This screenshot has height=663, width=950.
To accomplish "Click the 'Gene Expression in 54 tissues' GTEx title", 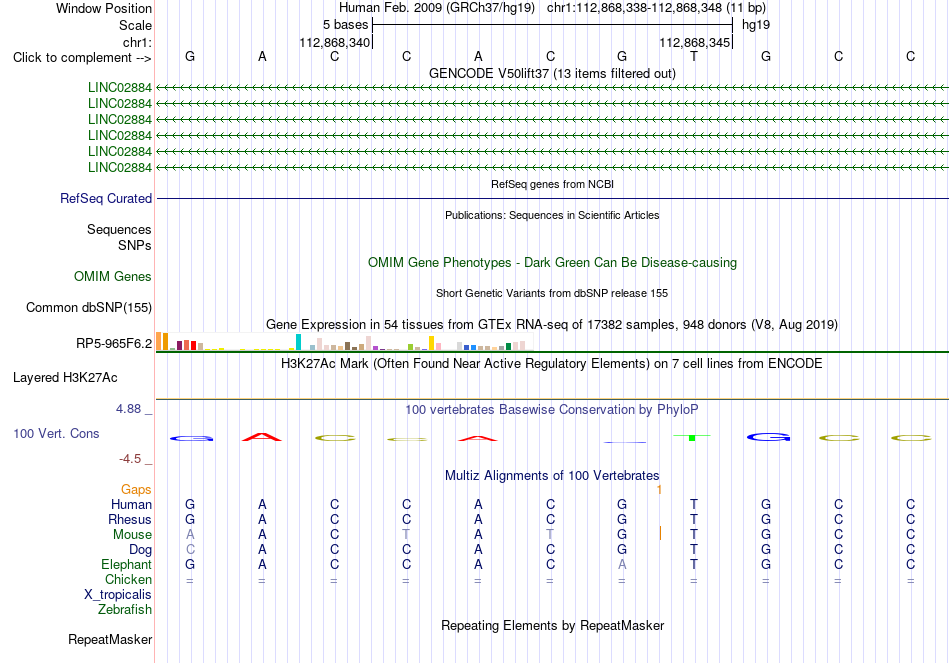I will click(552, 325).
